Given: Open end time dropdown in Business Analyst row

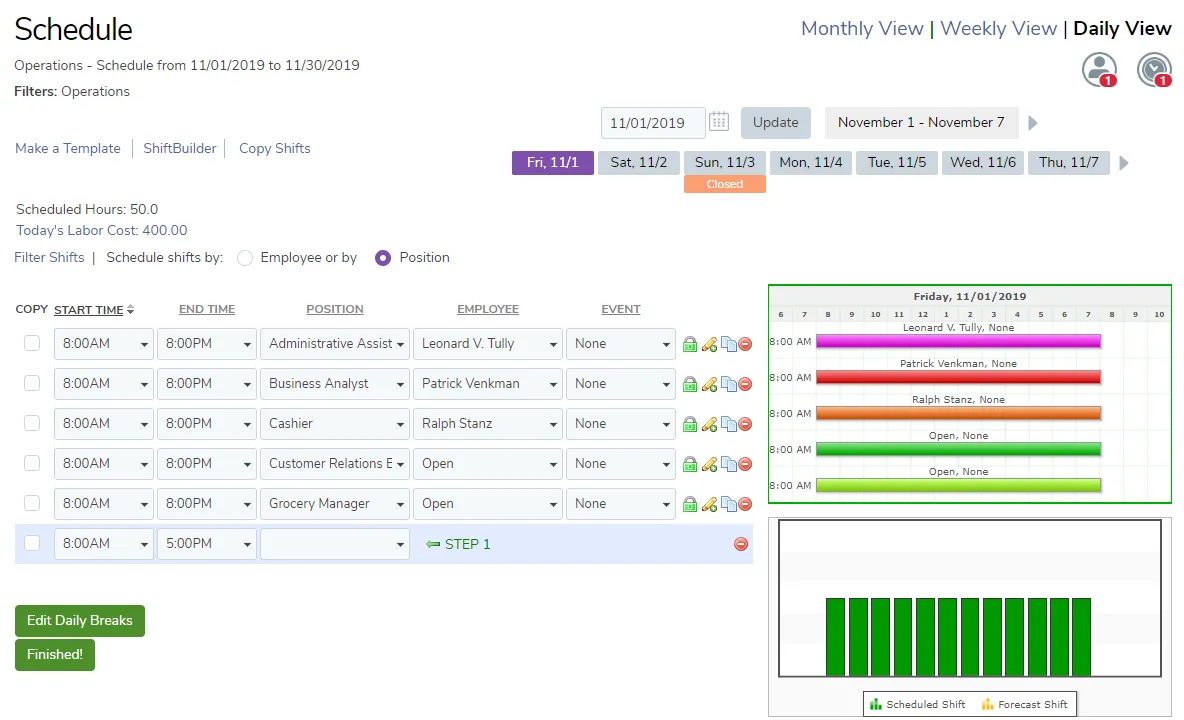Looking at the screenshot, I should 206,383.
